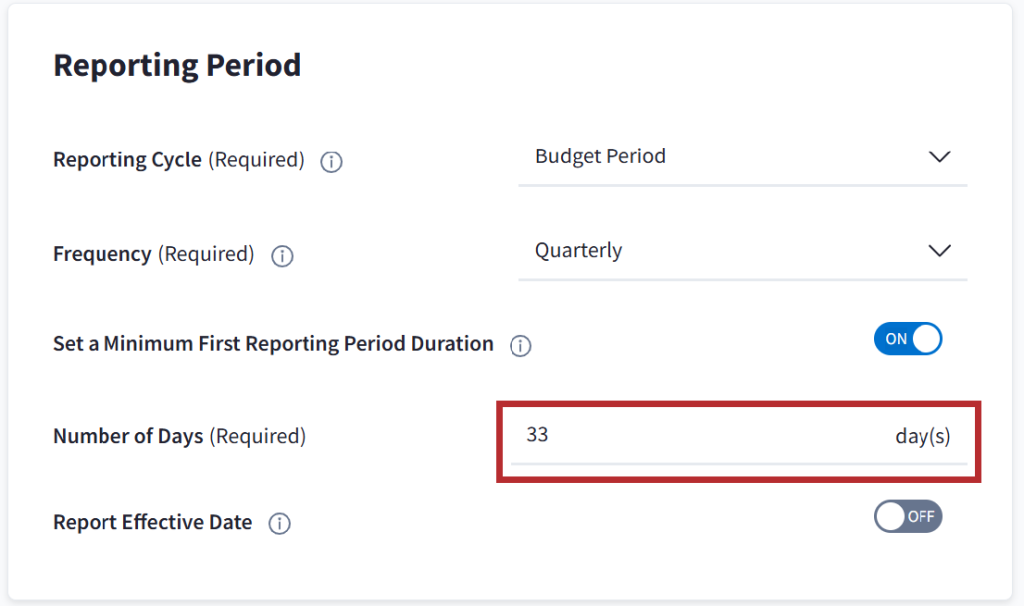
Task: Disable the Minimum First Reporting Period toggle
Action: 908,339
